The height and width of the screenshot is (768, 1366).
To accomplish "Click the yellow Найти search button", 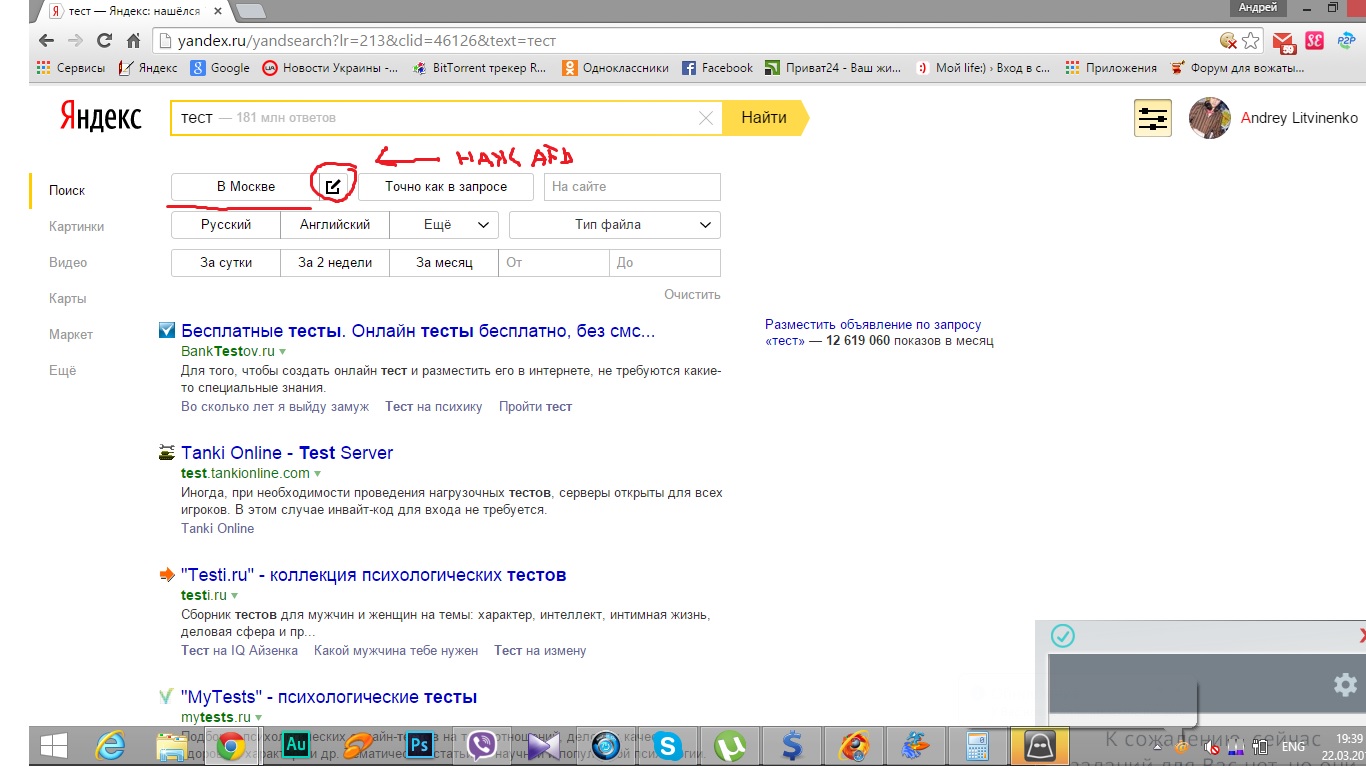I will pyautogui.click(x=766, y=118).
